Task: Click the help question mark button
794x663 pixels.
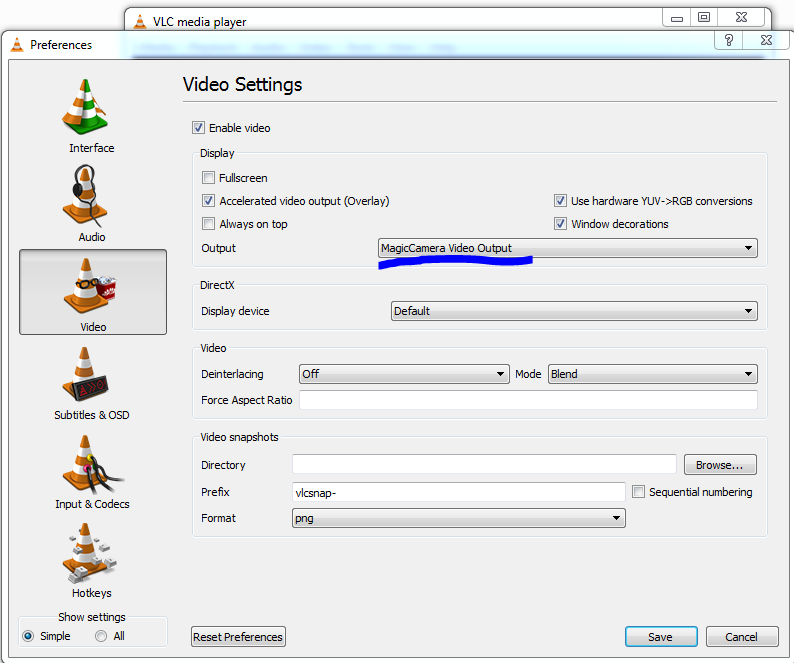Action: pos(729,40)
